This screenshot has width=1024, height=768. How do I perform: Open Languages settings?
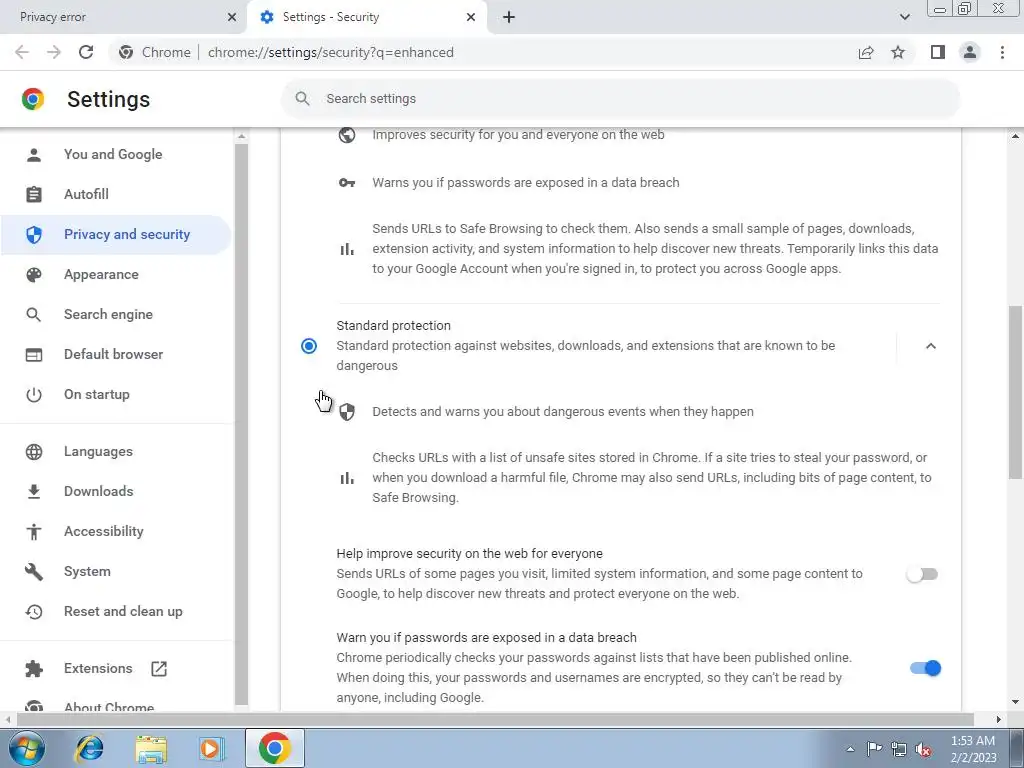point(115,451)
